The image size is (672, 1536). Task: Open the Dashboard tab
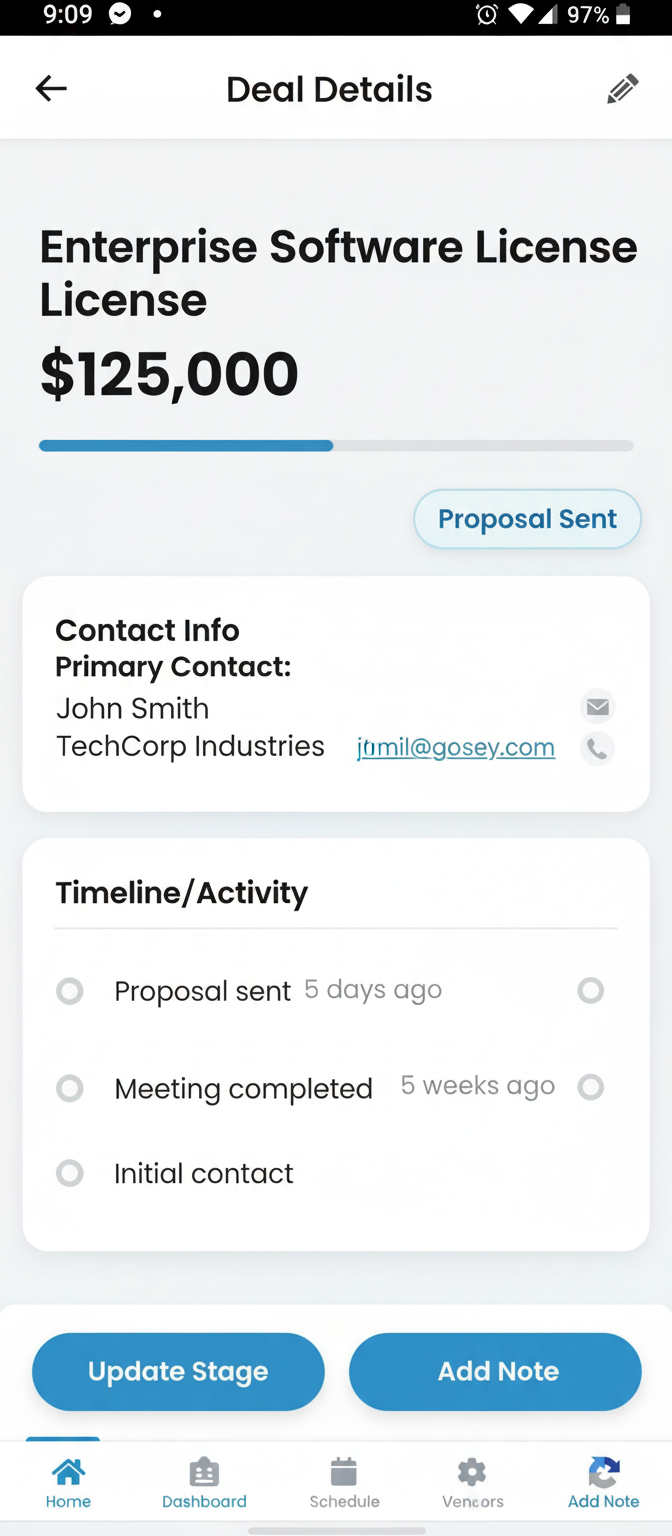tap(204, 1482)
